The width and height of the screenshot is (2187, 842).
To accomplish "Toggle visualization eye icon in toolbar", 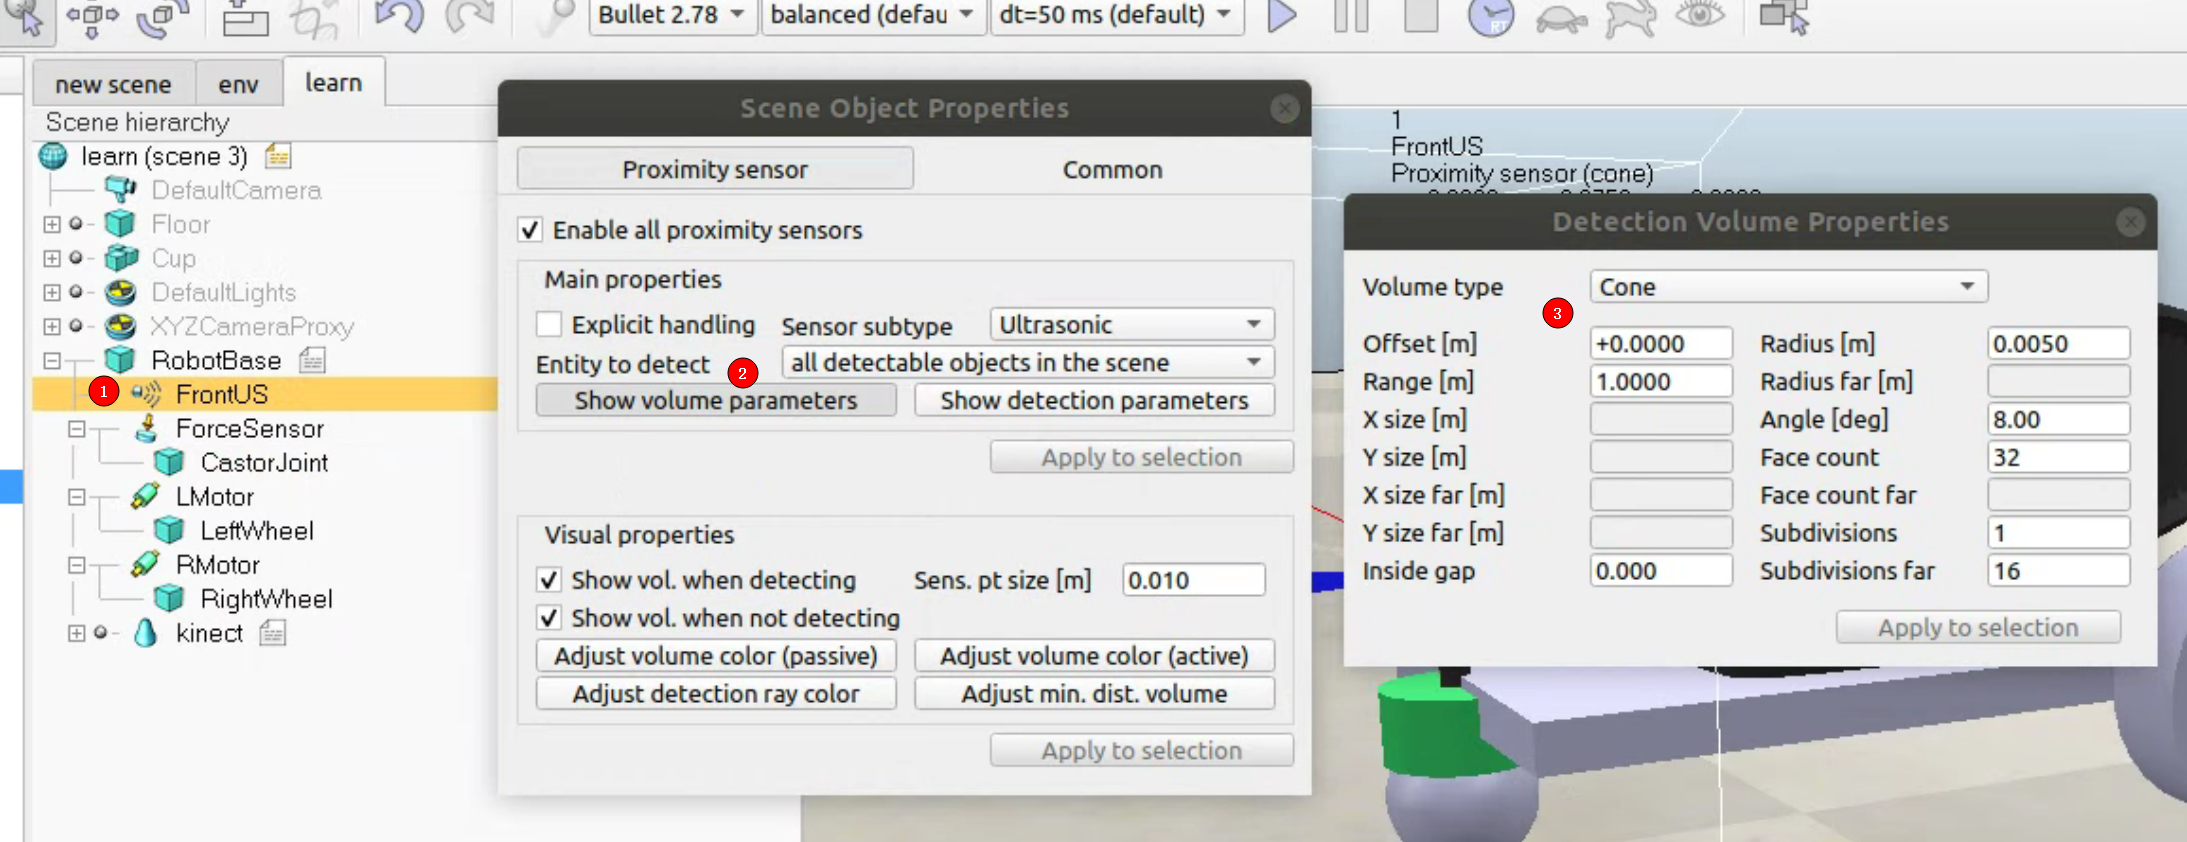I will [1700, 15].
